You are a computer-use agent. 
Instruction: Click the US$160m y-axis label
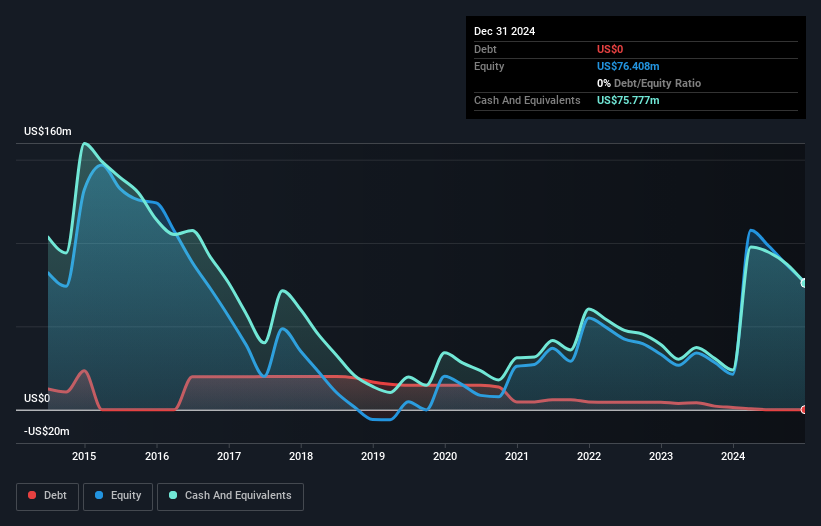tap(48, 131)
